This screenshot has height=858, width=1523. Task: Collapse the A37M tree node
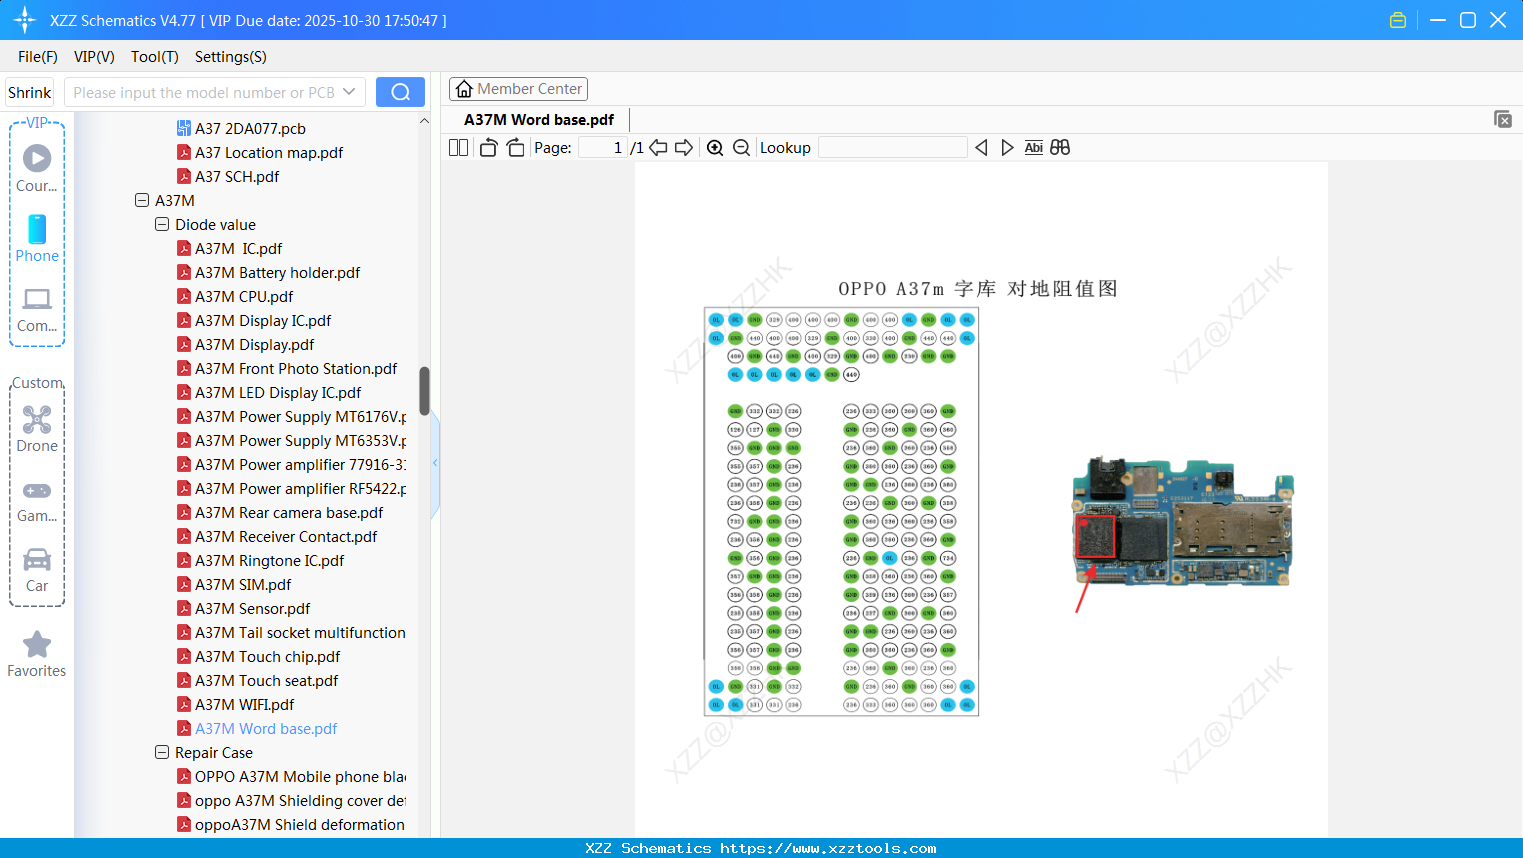click(142, 200)
